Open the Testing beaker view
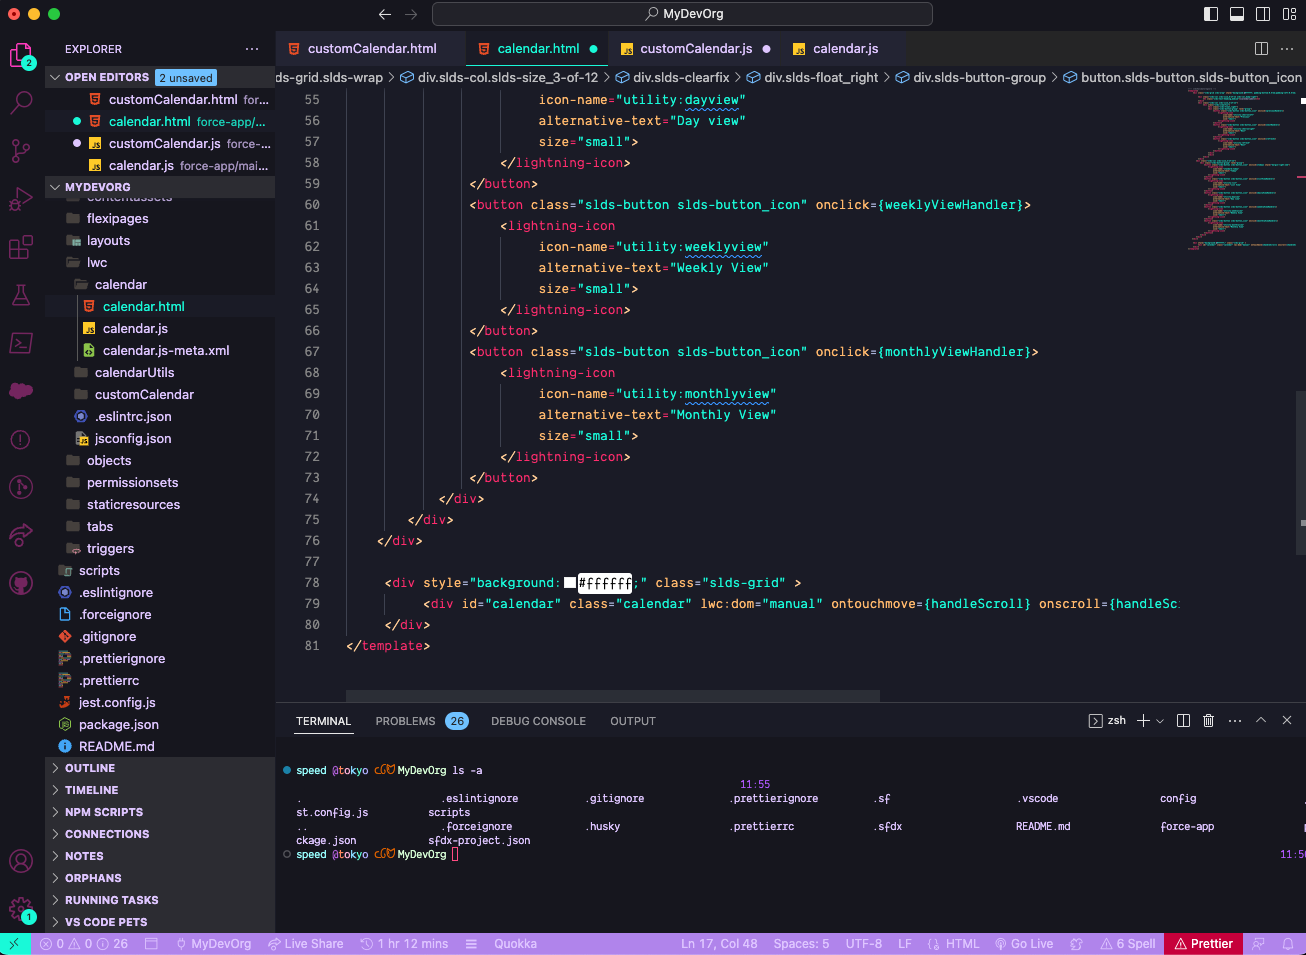Image resolution: width=1306 pixels, height=955 pixels. (x=22, y=294)
